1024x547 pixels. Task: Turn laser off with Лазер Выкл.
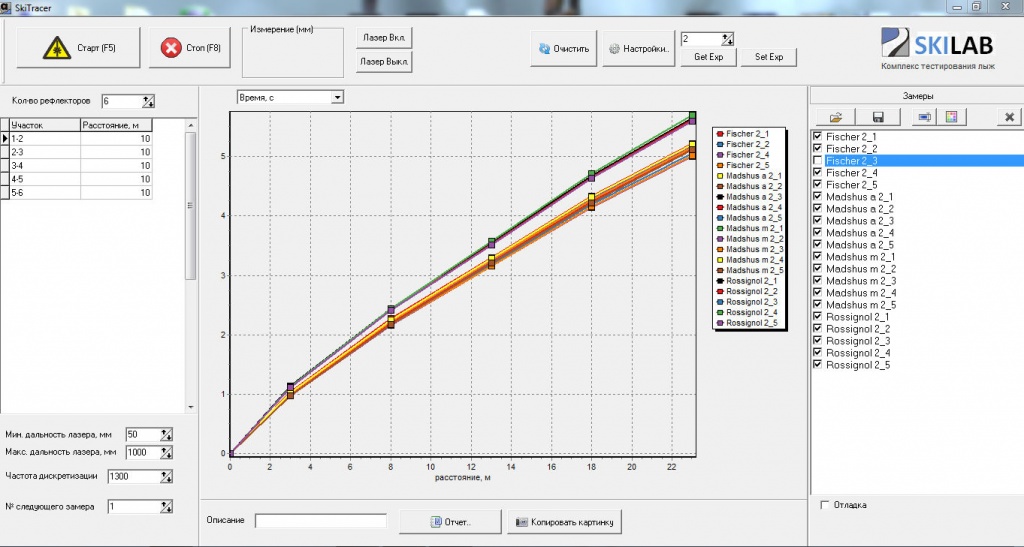(x=384, y=61)
